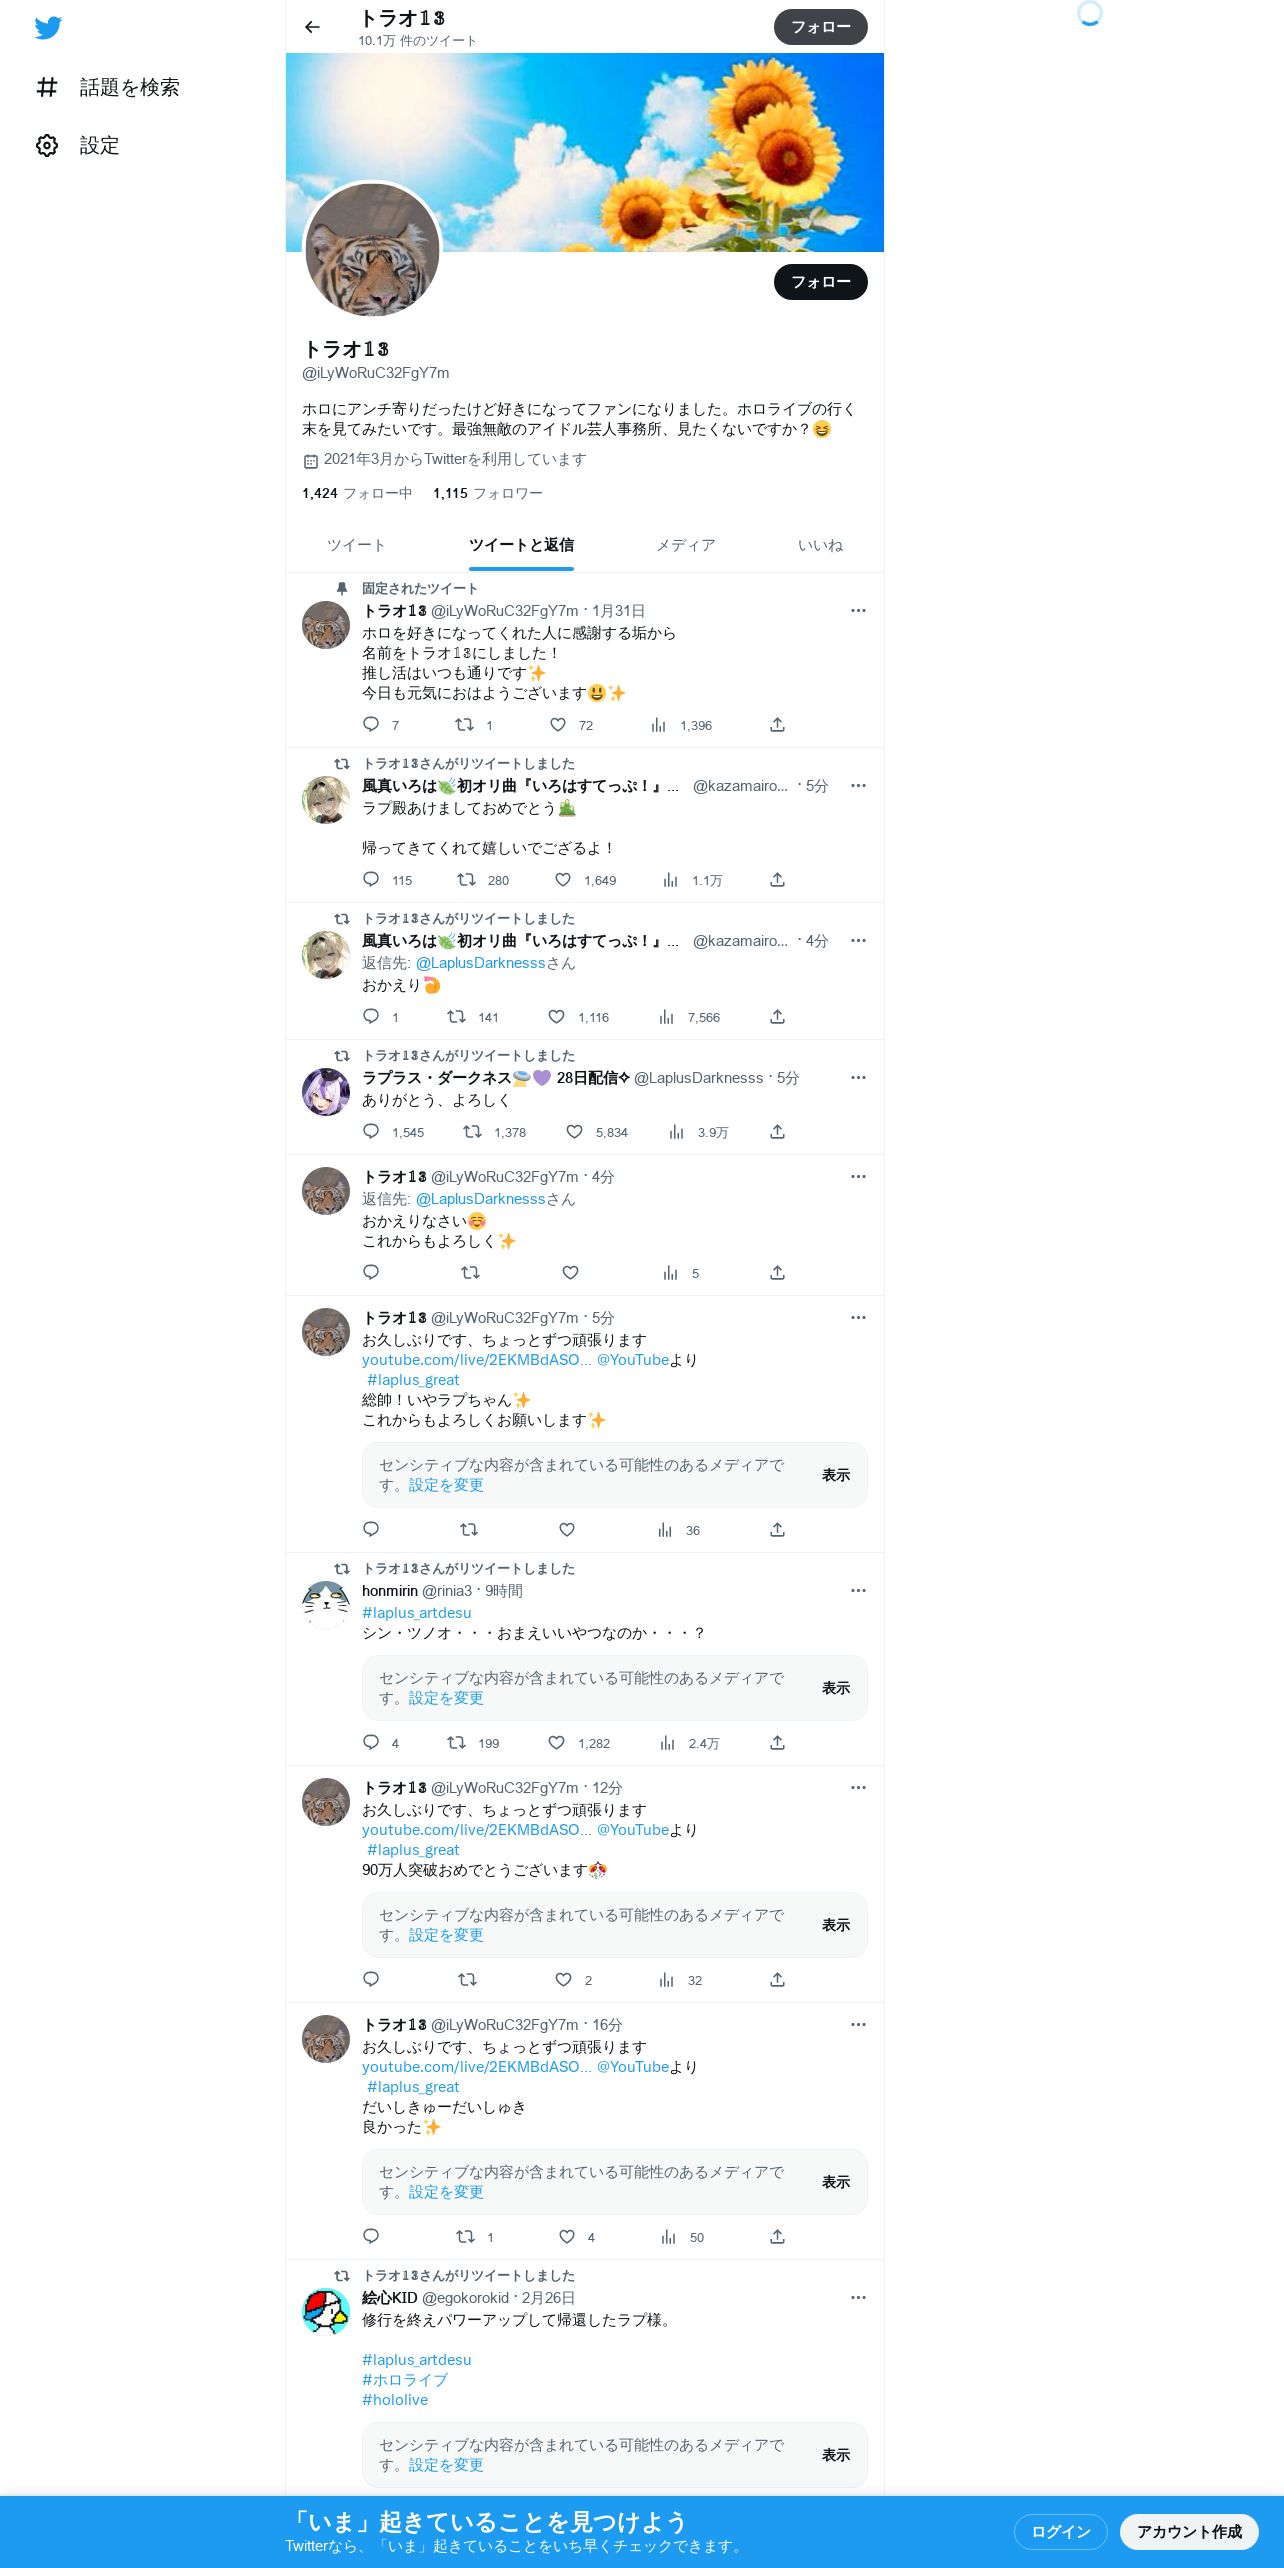
Task: Show sensitive media on honmirin's tweet
Action: point(836,1688)
